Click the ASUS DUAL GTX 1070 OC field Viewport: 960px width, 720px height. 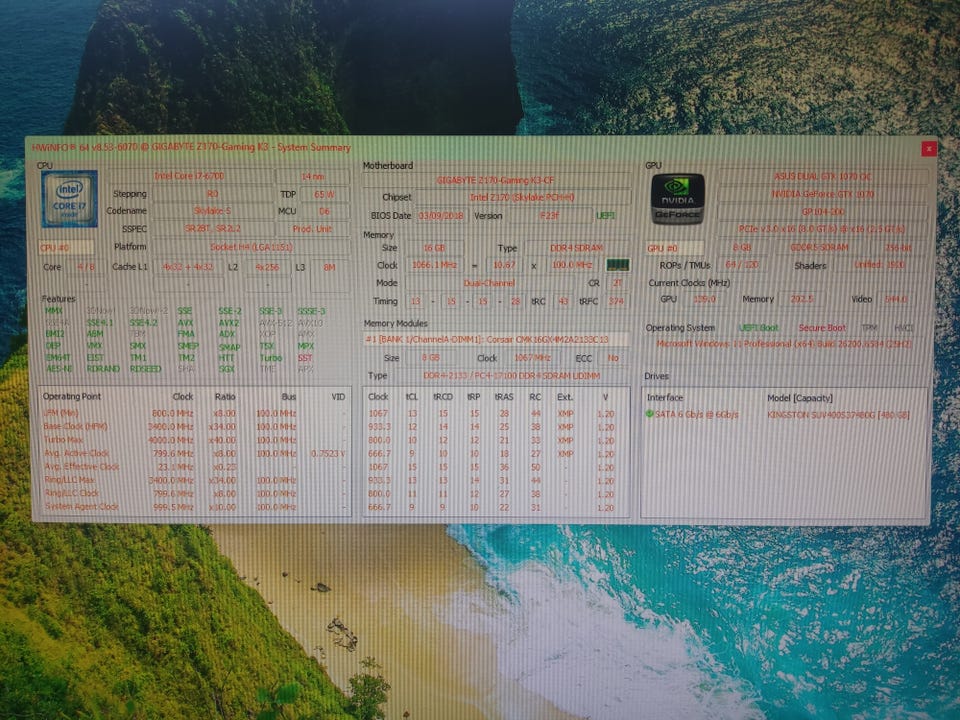click(x=822, y=176)
